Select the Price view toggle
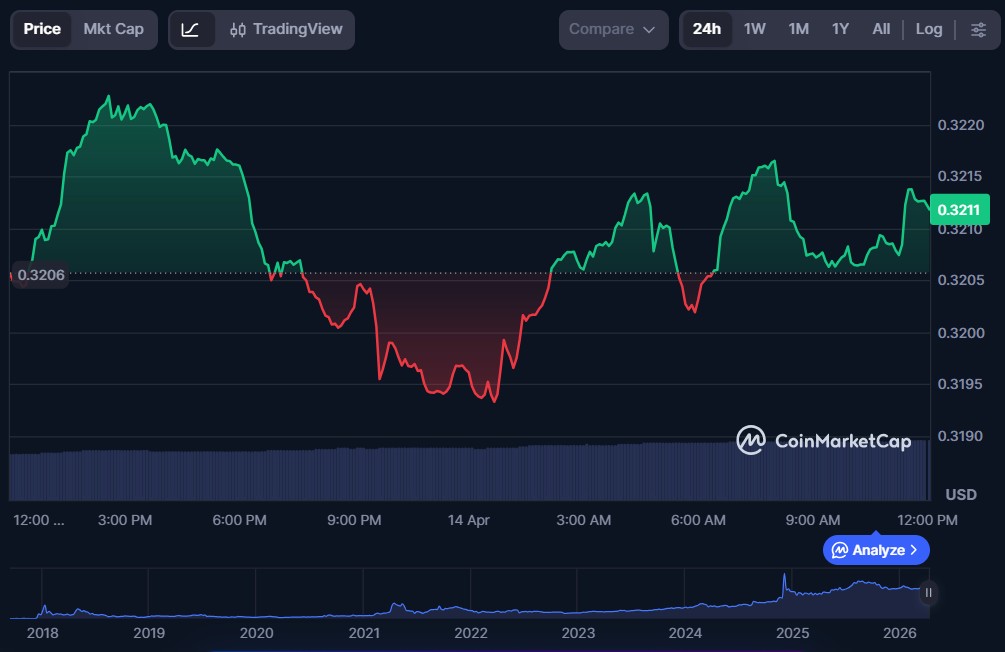 tap(42, 30)
